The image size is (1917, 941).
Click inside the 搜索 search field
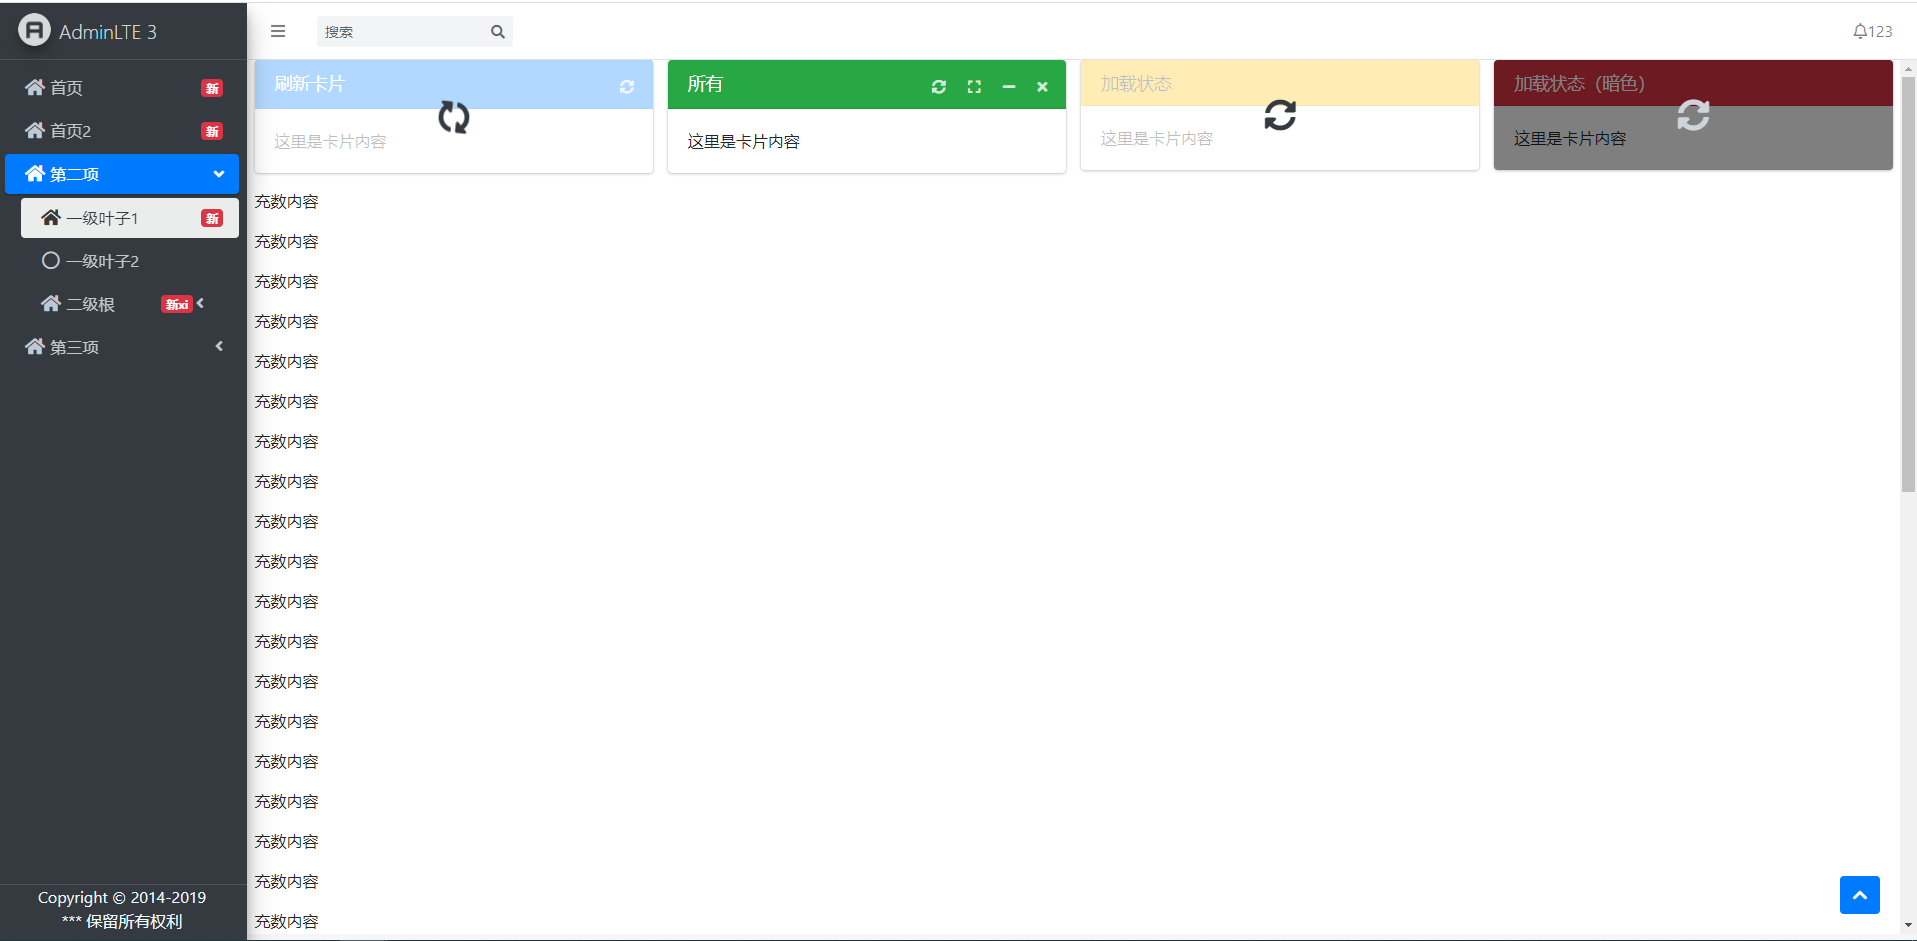pos(400,31)
